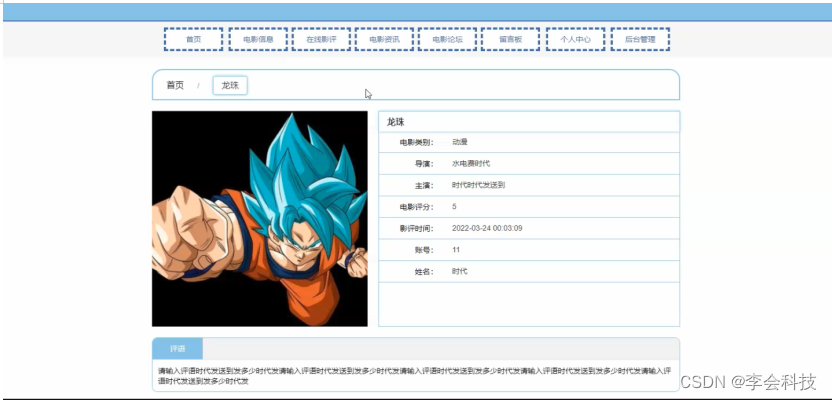Open the 在线影评 navigation item

(x=321, y=39)
